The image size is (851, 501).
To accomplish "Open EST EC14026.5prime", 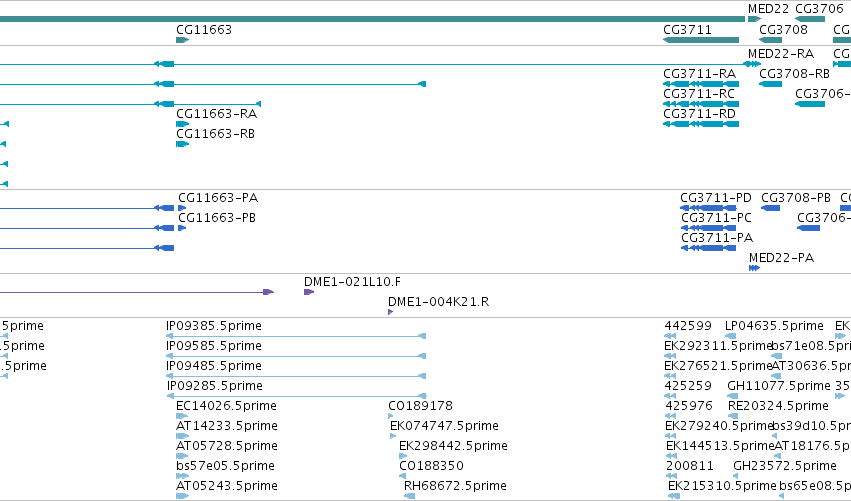I will pos(226,406).
